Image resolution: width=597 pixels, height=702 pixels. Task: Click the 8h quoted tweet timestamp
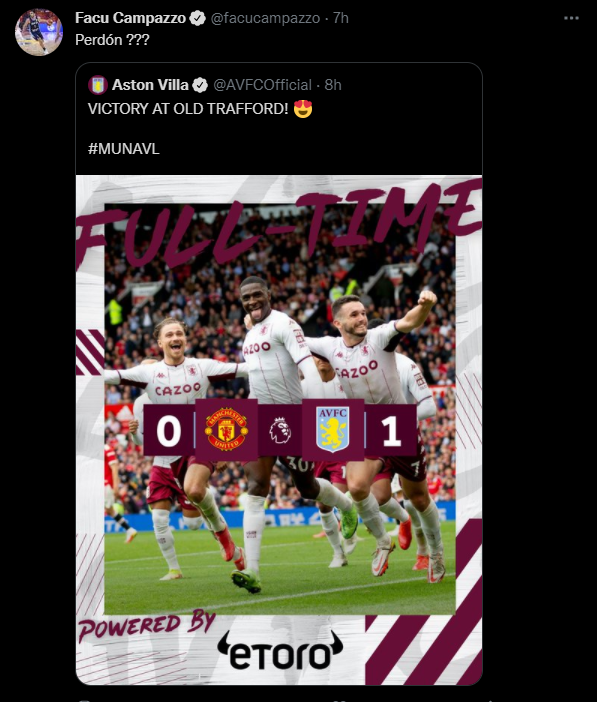333,85
